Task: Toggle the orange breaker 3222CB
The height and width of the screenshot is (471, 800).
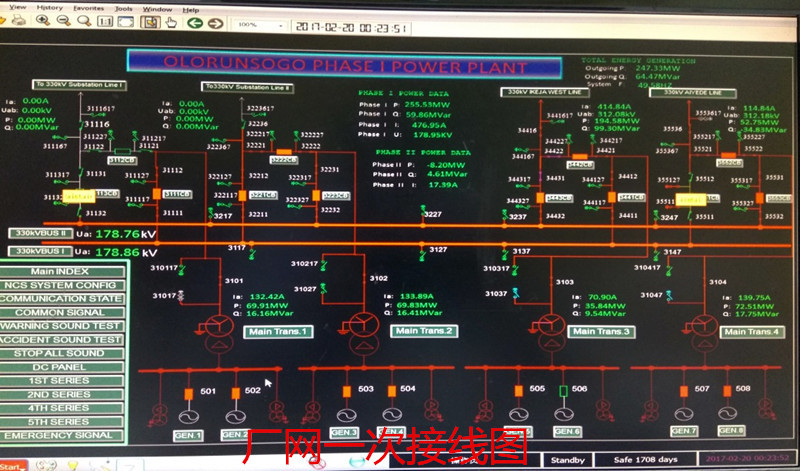Action: (x=284, y=152)
